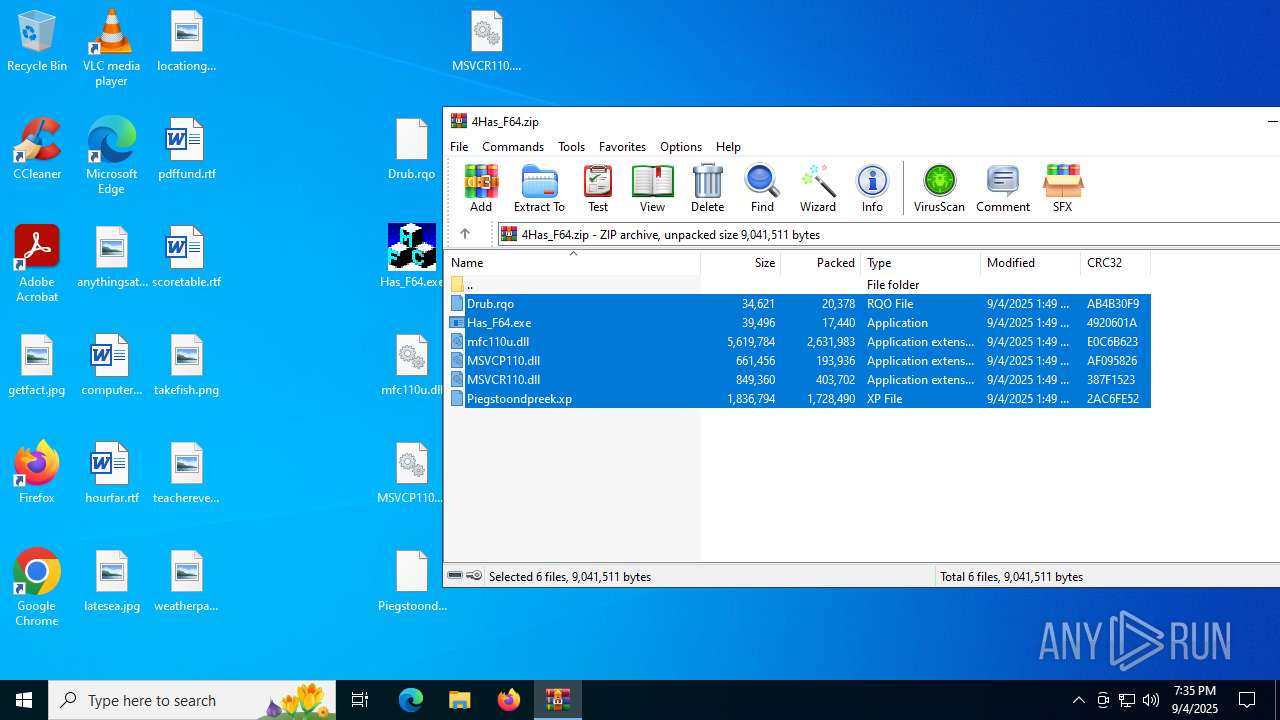Click the Delete trash toolbar icon
Viewport: 1280px width, 720px height.
[x=707, y=188]
